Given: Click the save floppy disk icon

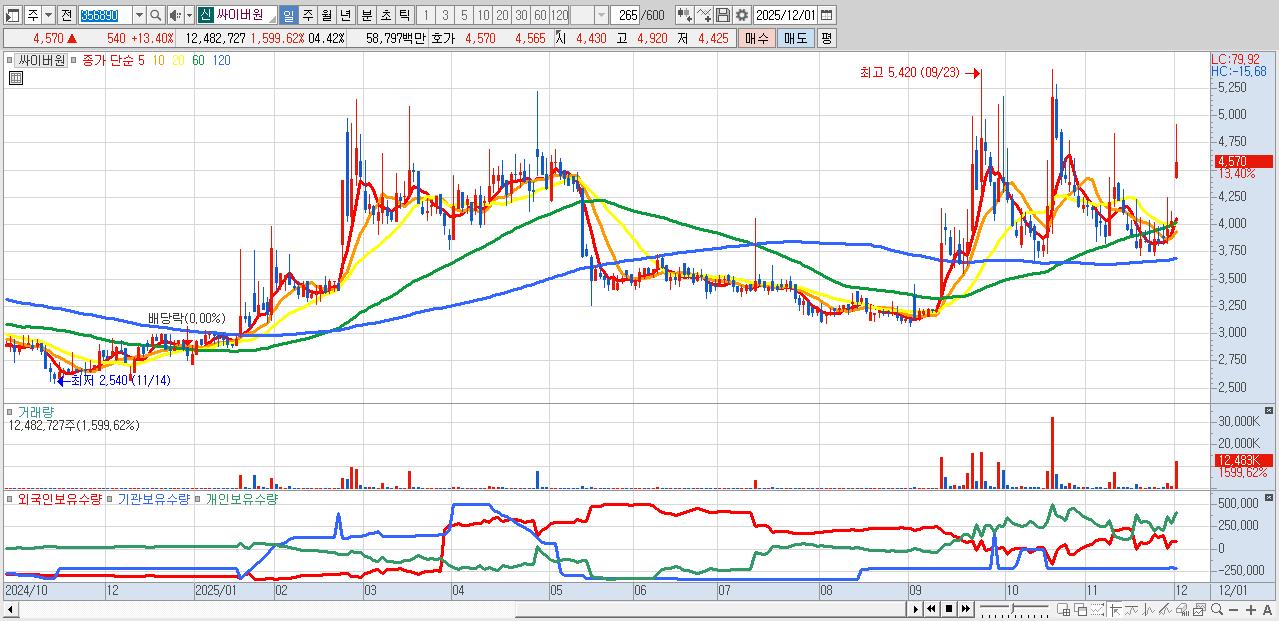Looking at the screenshot, I should (x=723, y=15).
